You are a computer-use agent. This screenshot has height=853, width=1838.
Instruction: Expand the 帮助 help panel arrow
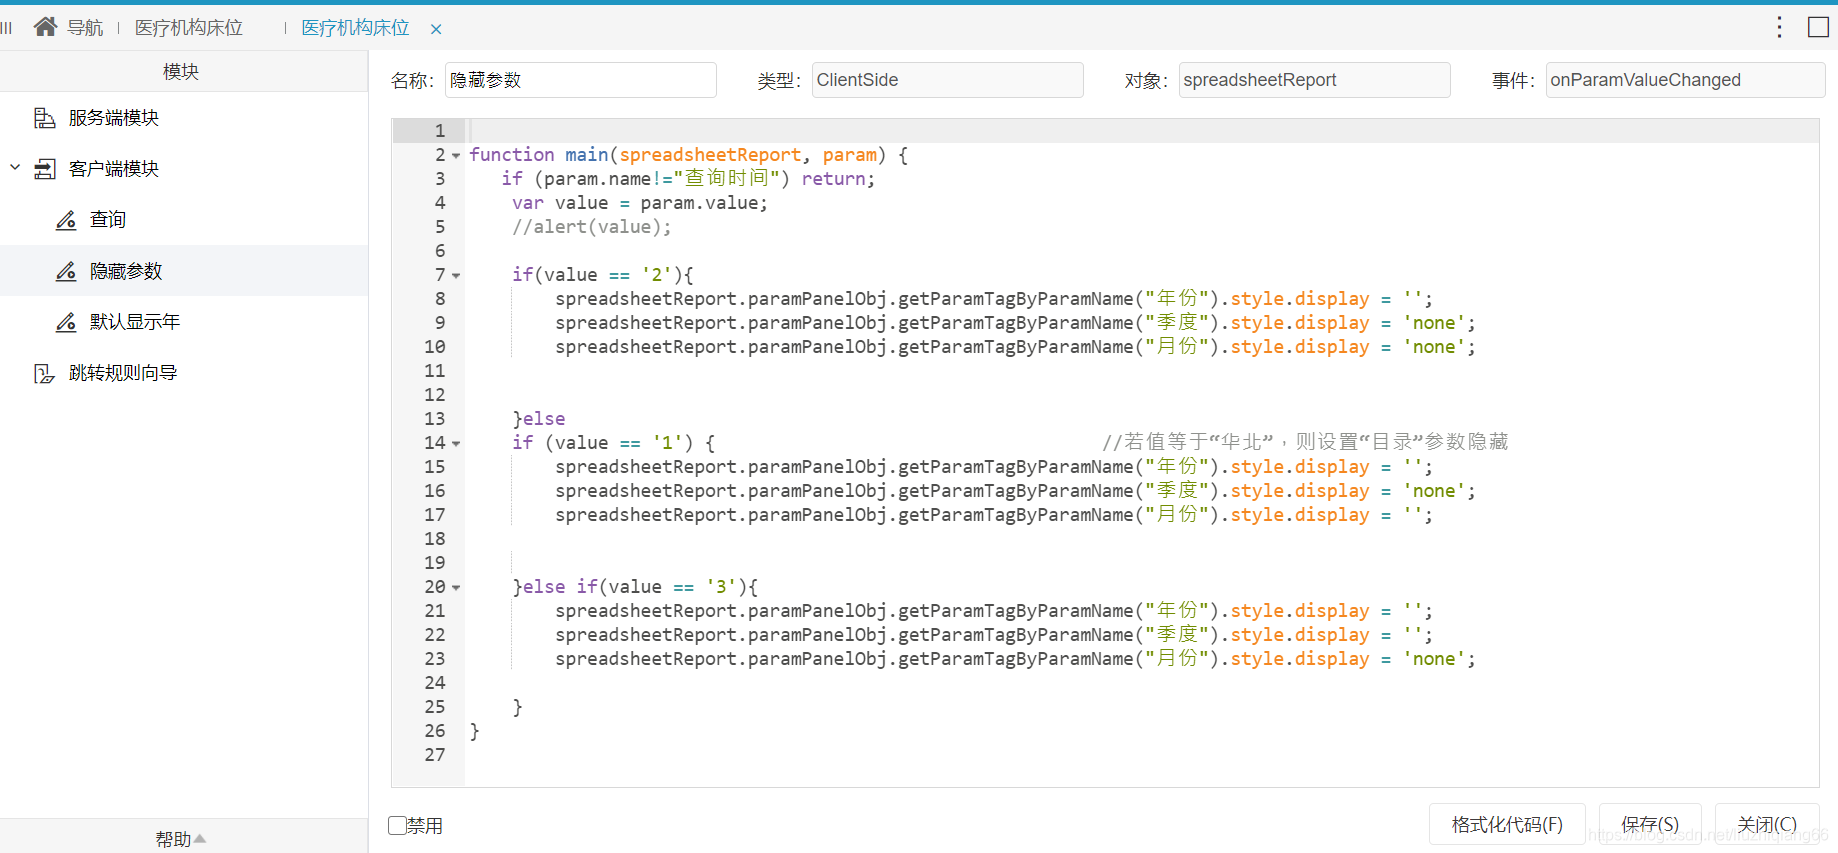pyautogui.click(x=200, y=838)
